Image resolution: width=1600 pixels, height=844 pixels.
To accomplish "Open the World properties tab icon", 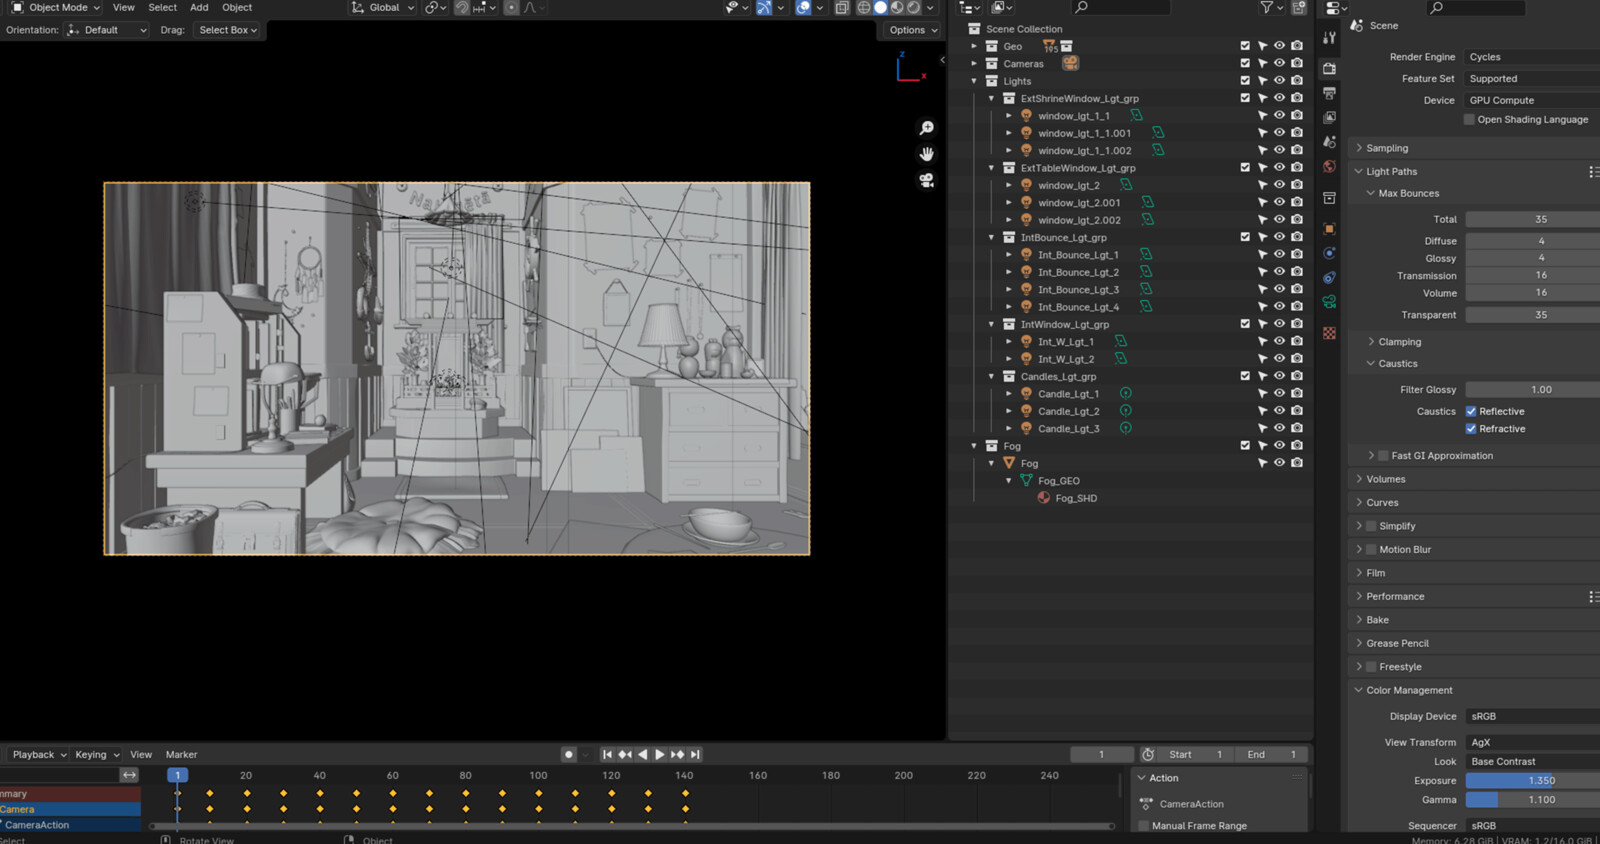I will (x=1329, y=167).
